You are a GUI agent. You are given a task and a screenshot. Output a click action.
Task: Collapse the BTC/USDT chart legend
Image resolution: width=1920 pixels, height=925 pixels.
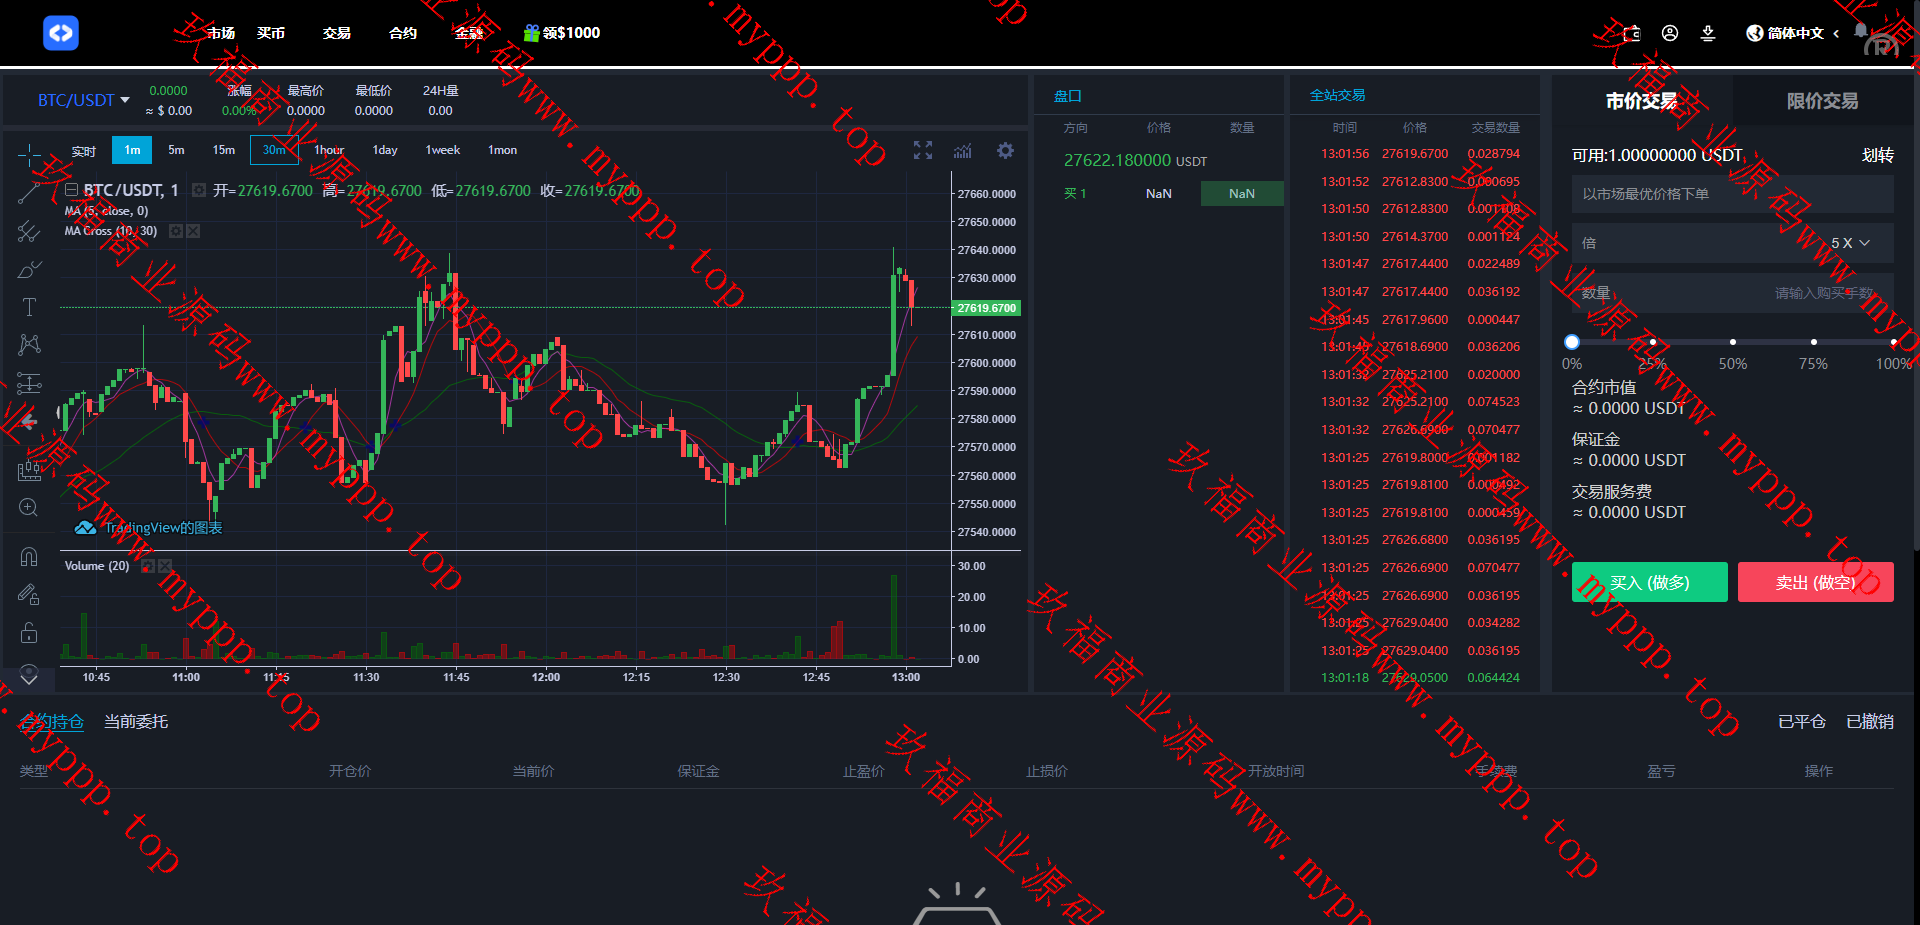pyautogui.click(x=72, y=190)
